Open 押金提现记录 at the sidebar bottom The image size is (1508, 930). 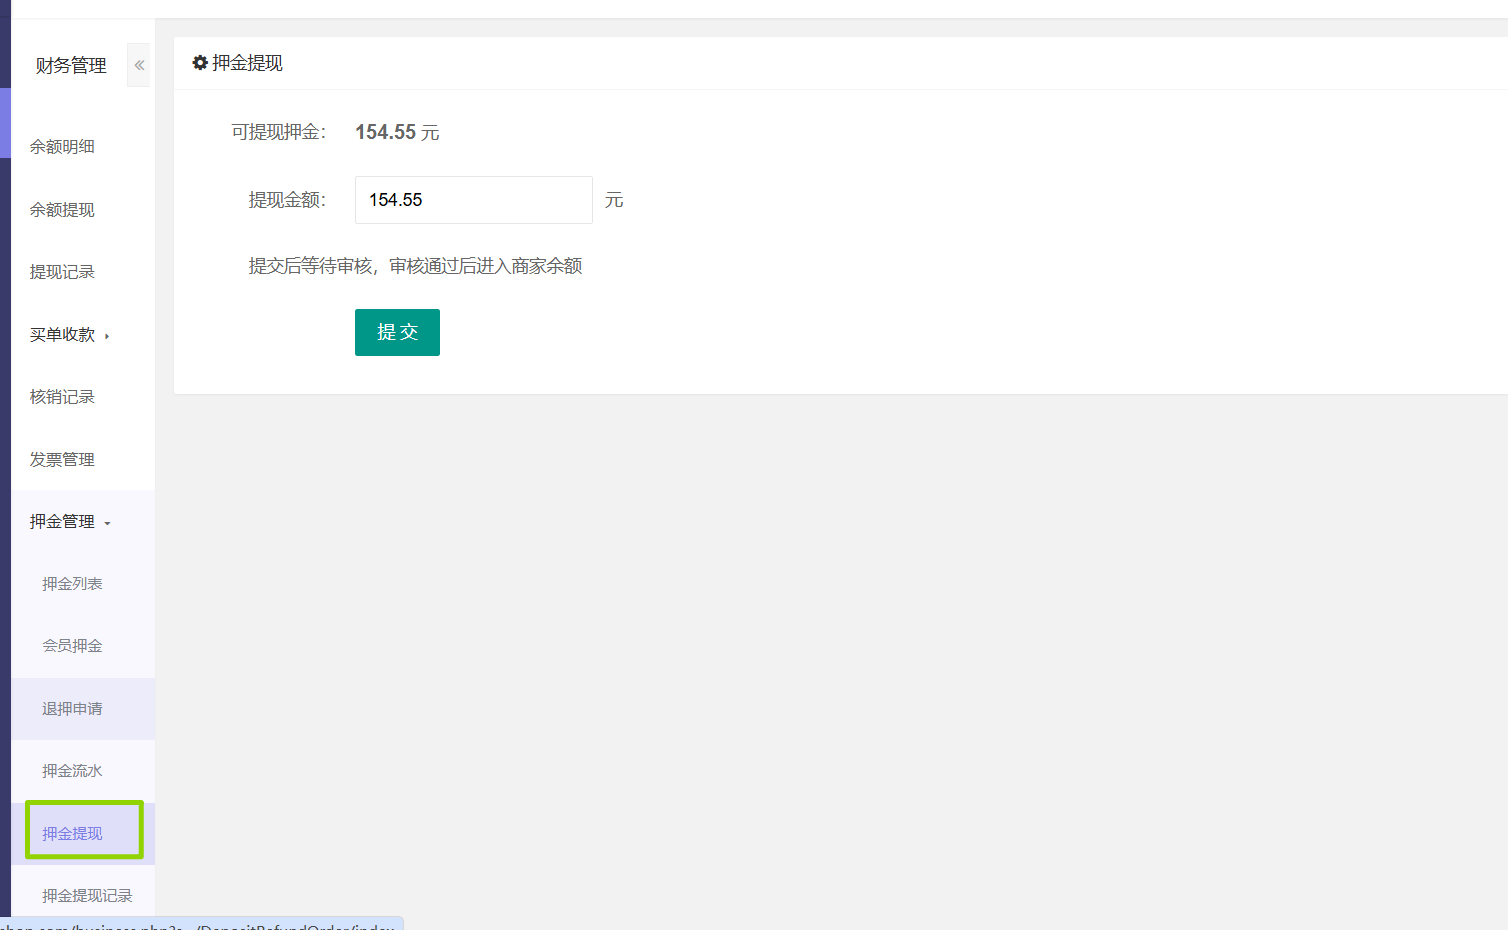point(87,896)
